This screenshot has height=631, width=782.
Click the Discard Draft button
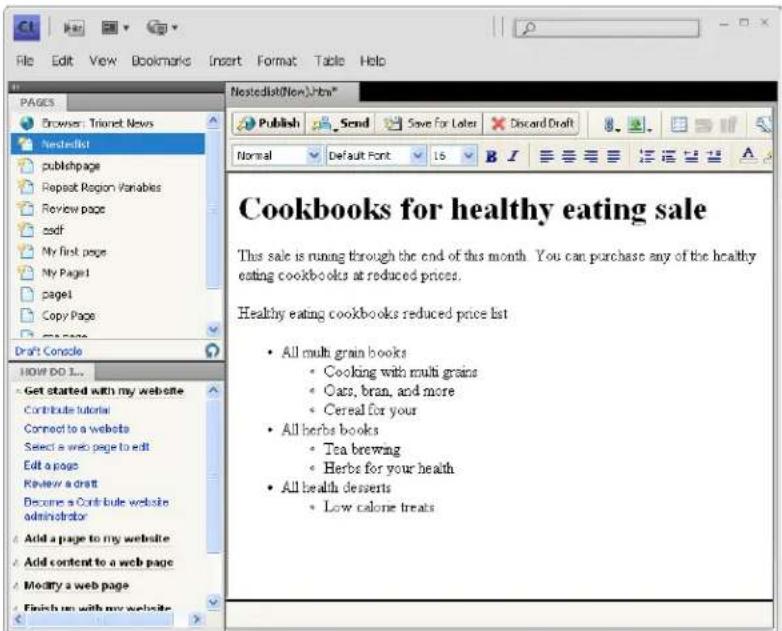[x=532, y=123]
